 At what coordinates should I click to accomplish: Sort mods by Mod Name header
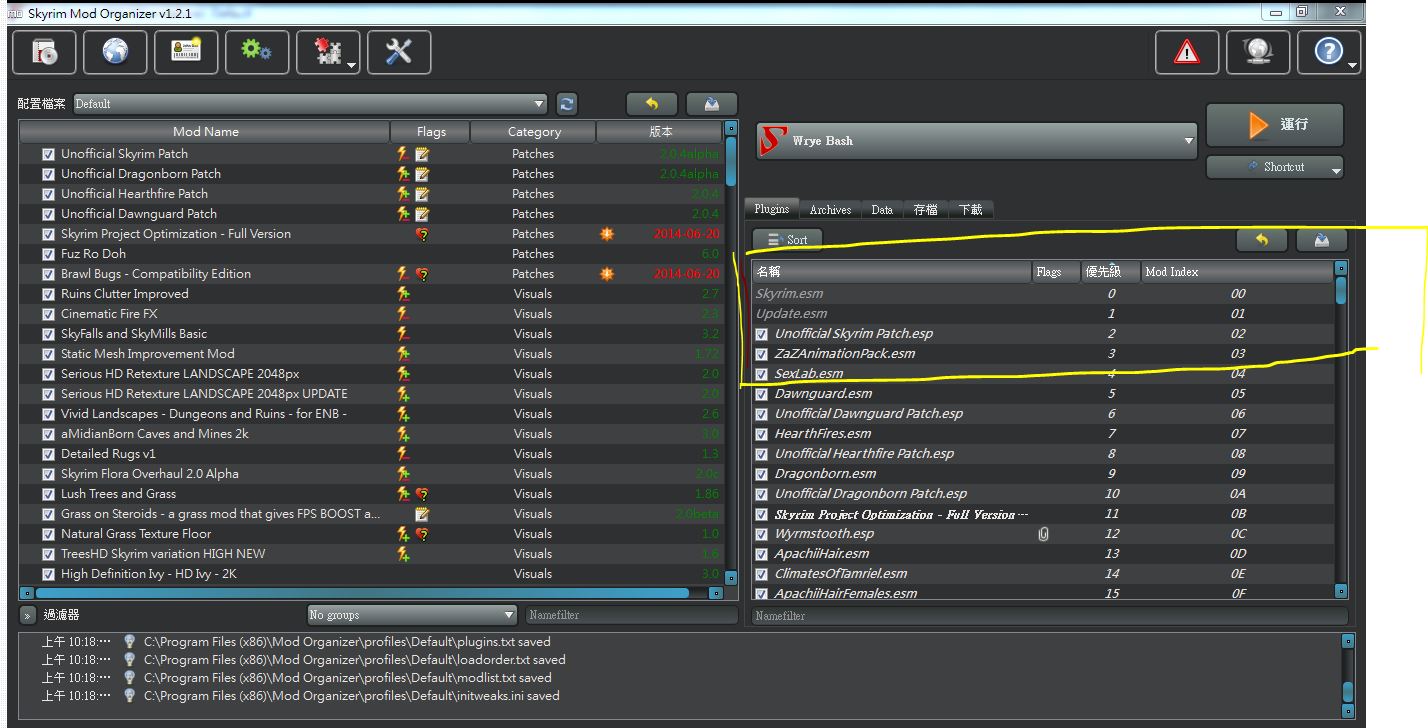coord(205,132)
